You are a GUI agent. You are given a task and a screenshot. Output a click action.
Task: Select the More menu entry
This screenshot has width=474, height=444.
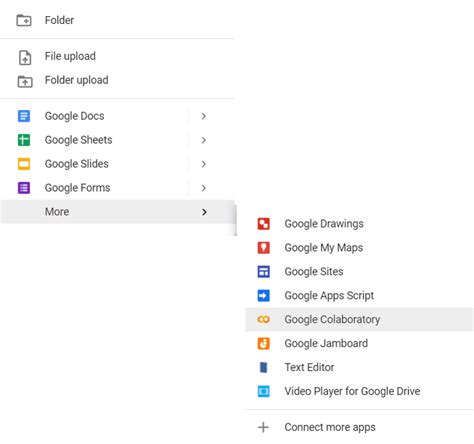pos(117,212)
